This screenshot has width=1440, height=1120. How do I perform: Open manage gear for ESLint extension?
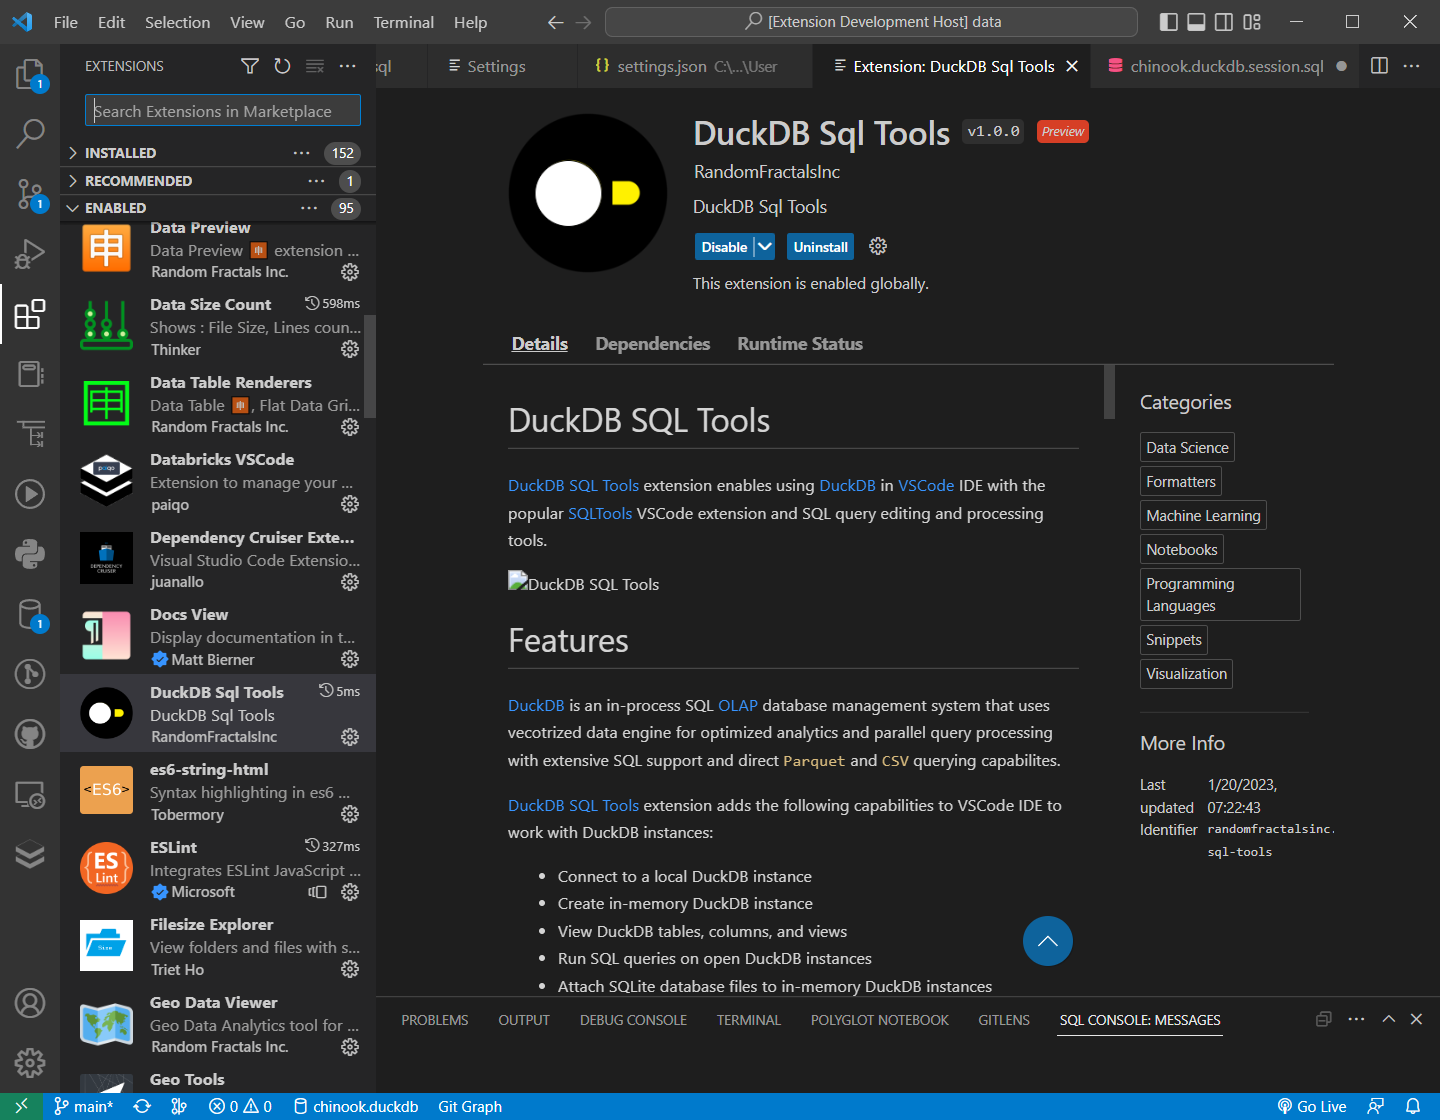[x=350, y=892]
